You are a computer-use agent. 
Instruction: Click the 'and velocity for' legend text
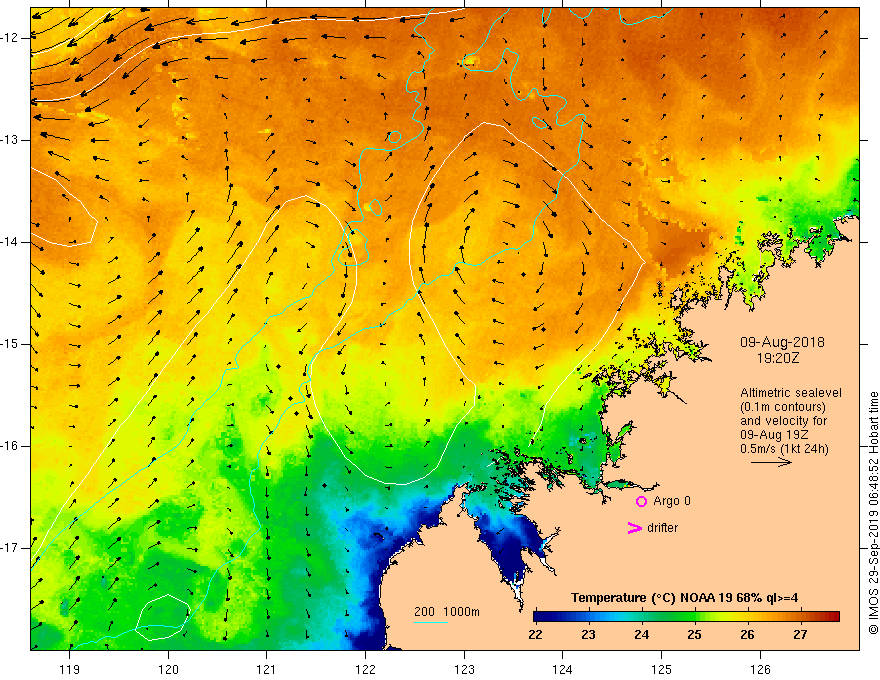coord(783,421)
